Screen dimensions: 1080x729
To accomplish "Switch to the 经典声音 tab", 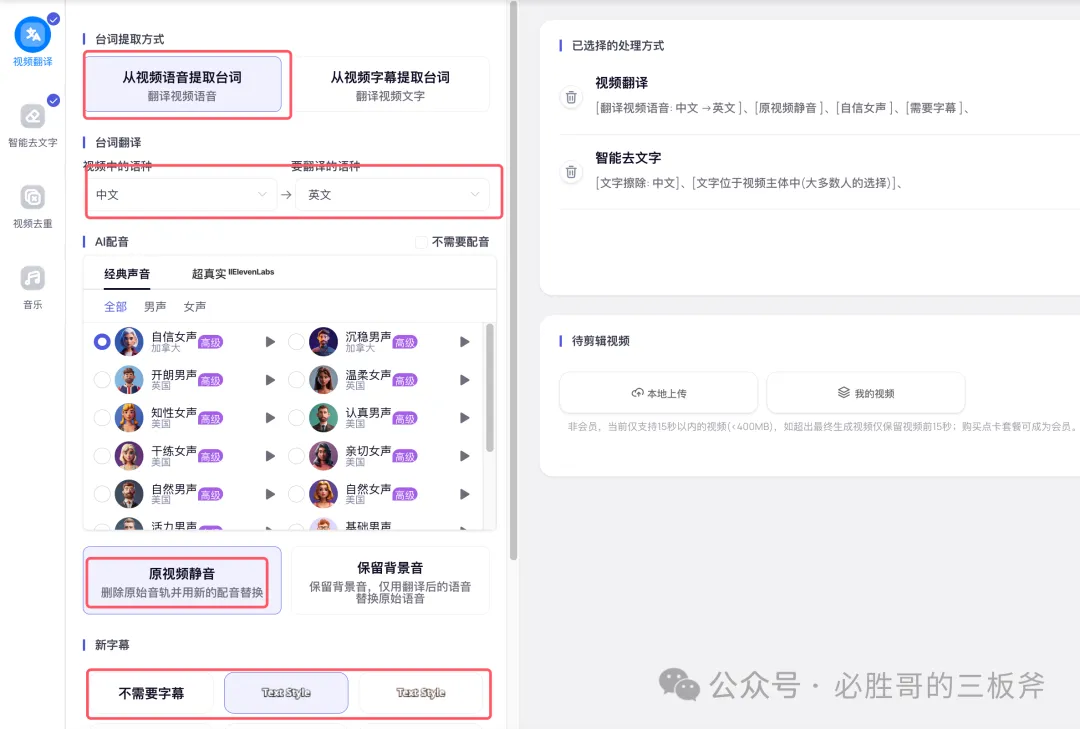I will click(x=127, y=274).
